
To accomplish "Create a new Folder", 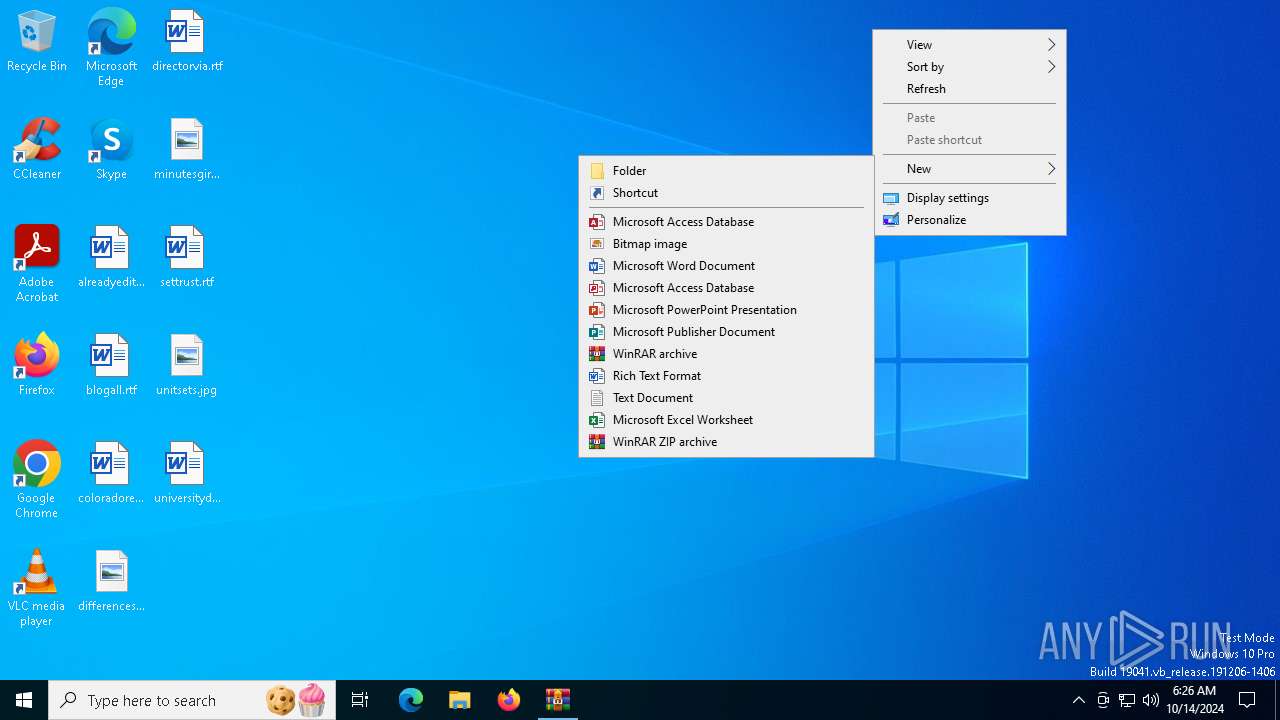I will tap(726, 171).
